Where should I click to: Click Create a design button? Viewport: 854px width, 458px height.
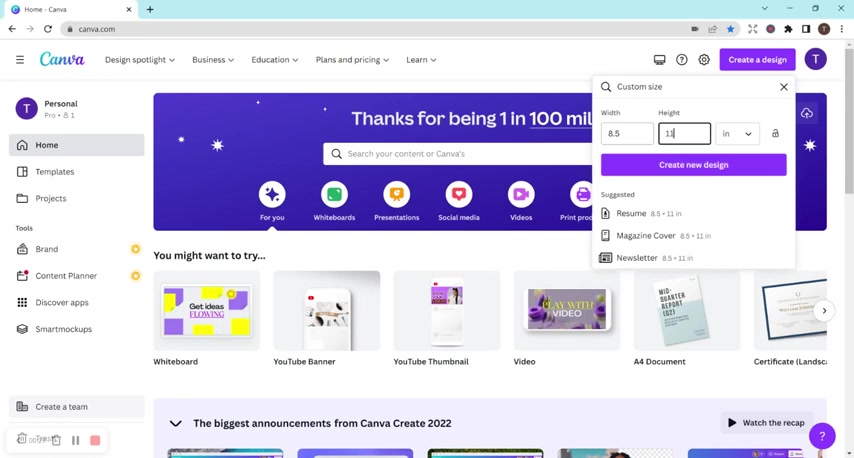pyautogui.click(x=757, y=60)
